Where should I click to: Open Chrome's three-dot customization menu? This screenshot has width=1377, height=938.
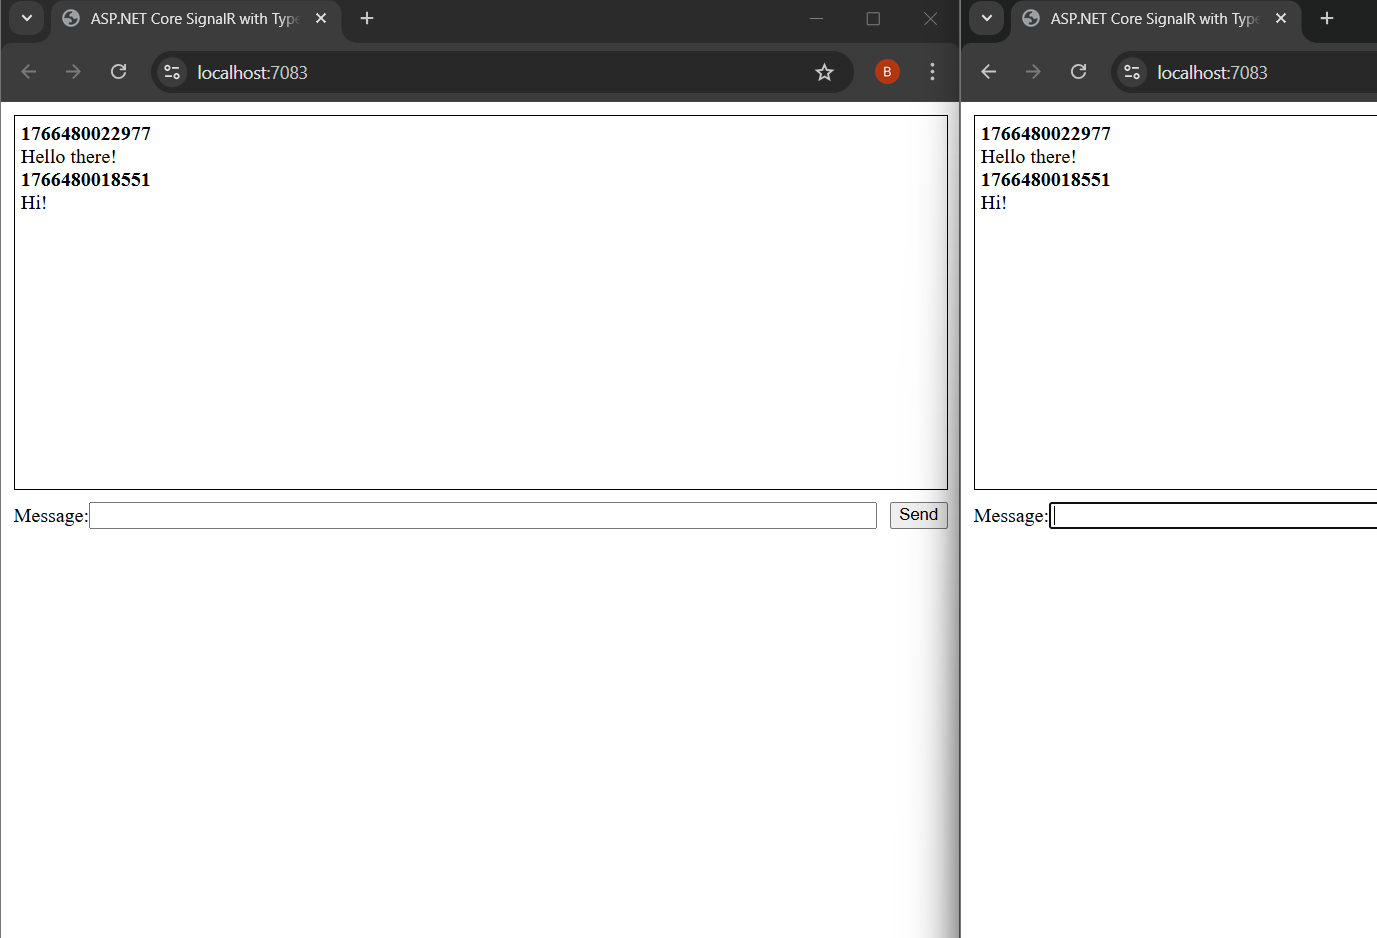932,71
